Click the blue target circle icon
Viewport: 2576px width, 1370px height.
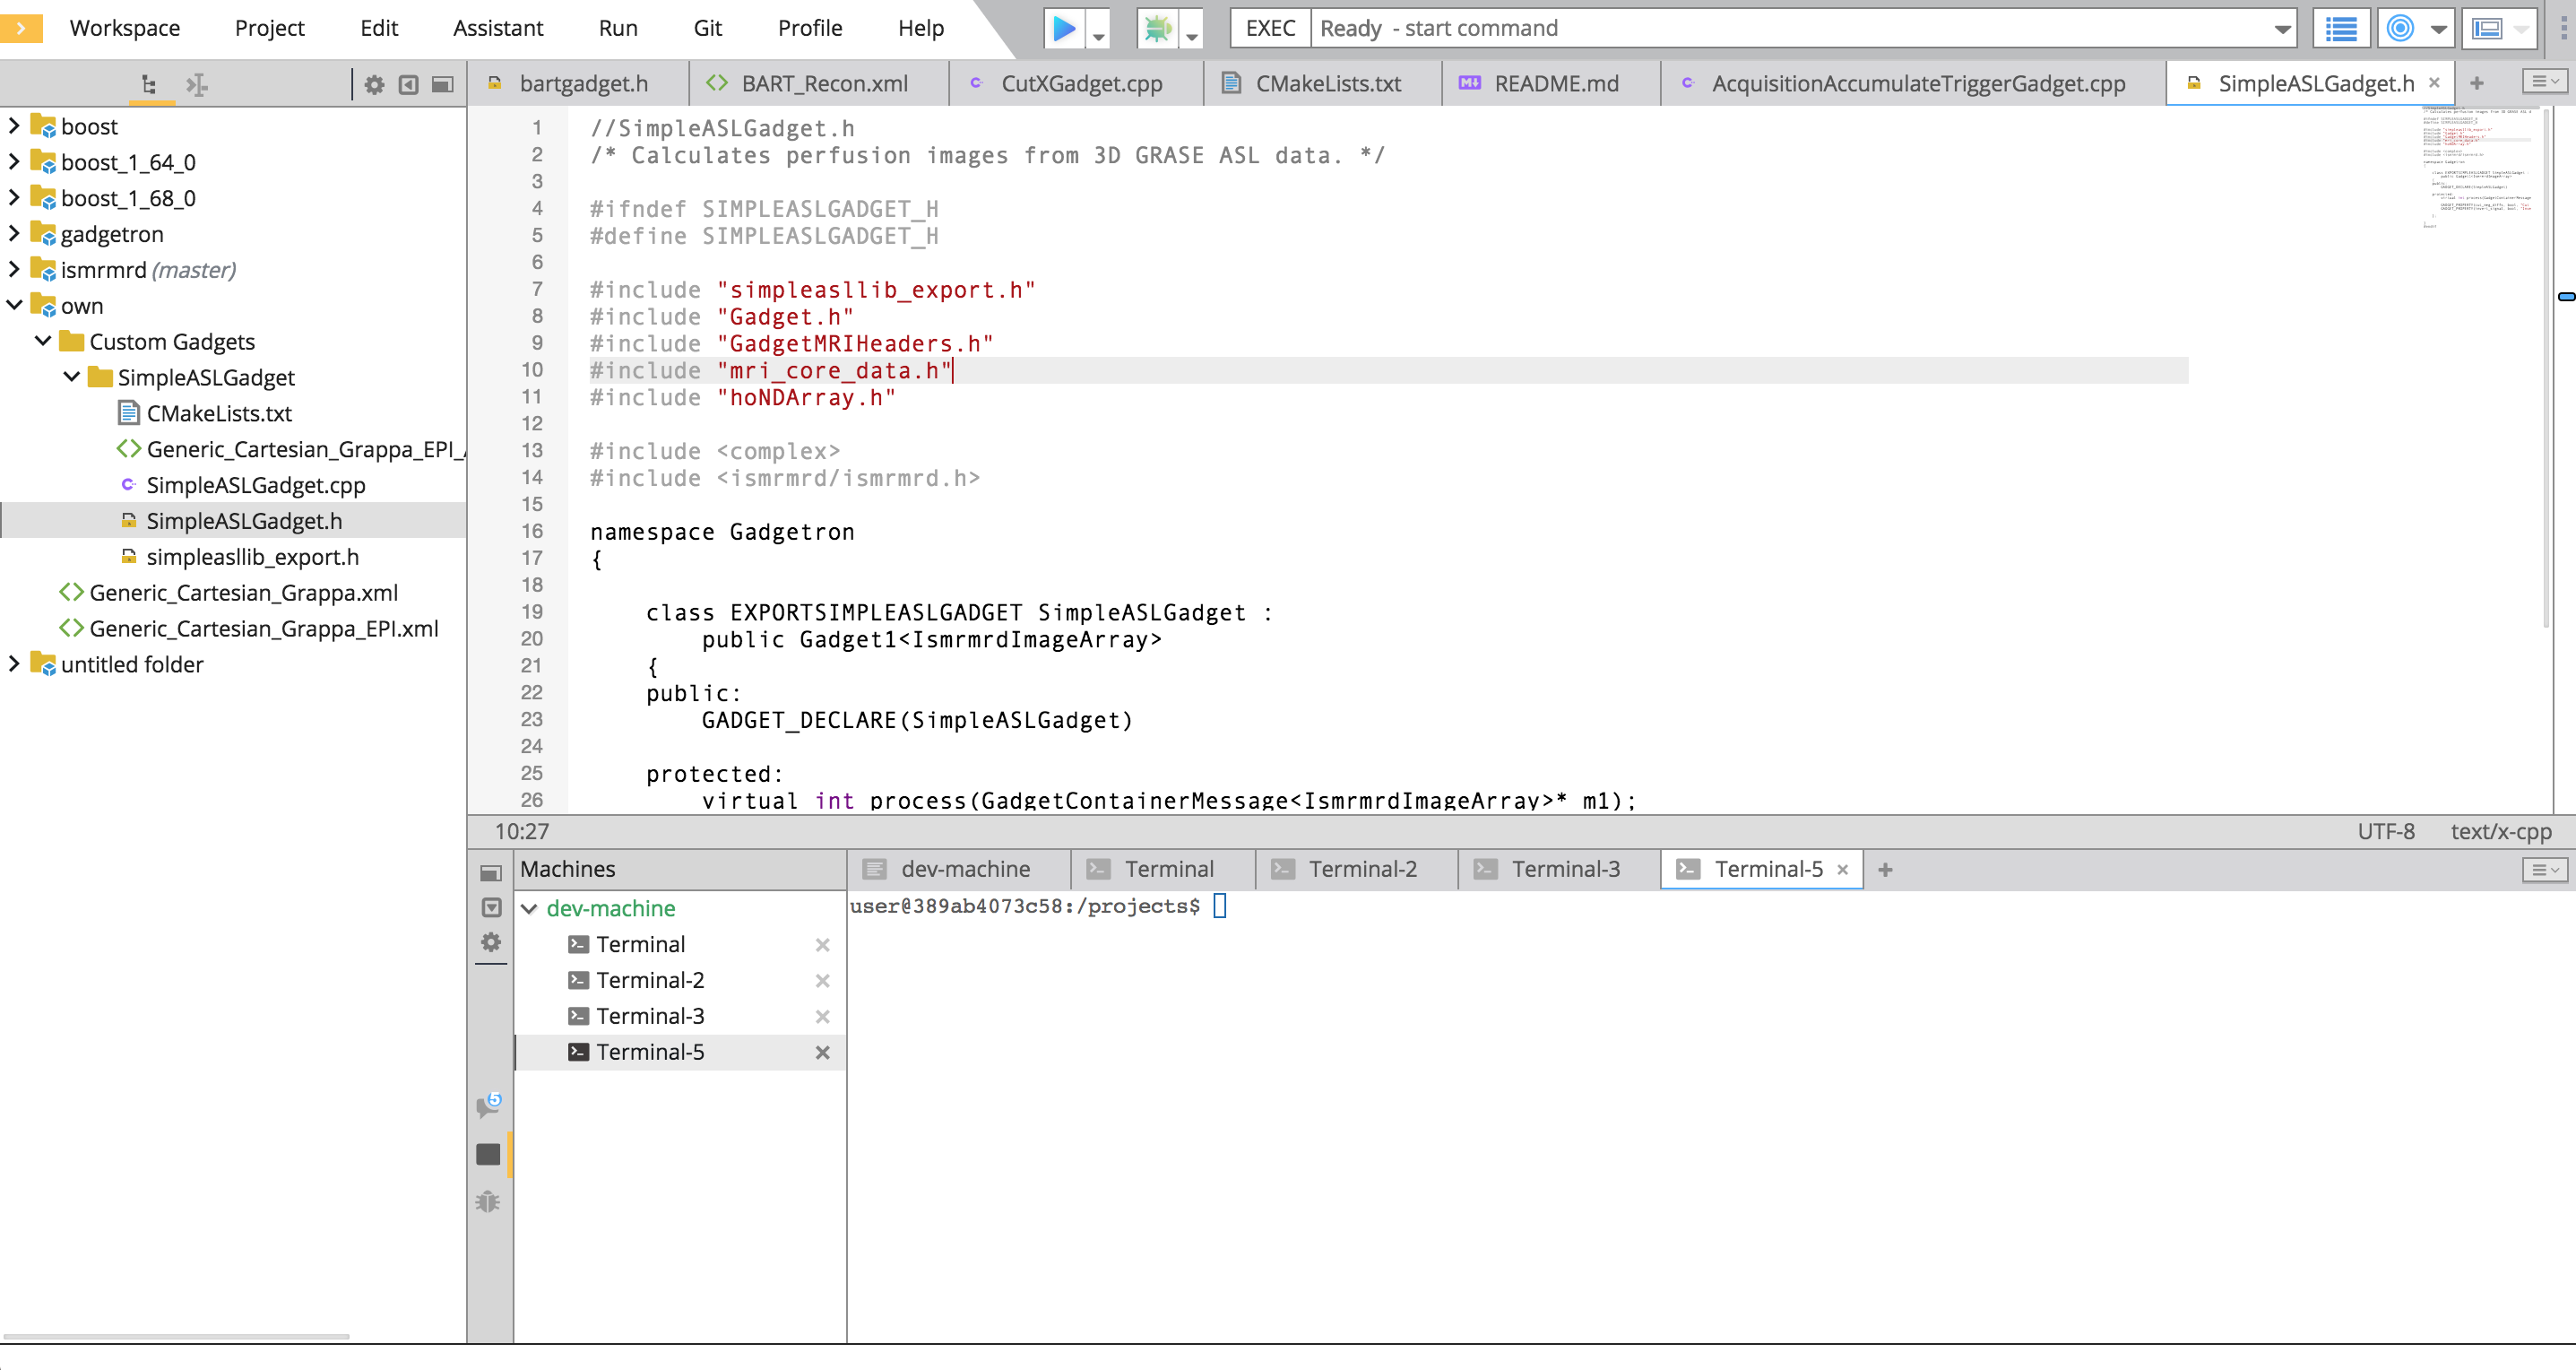coord(2400,28)
